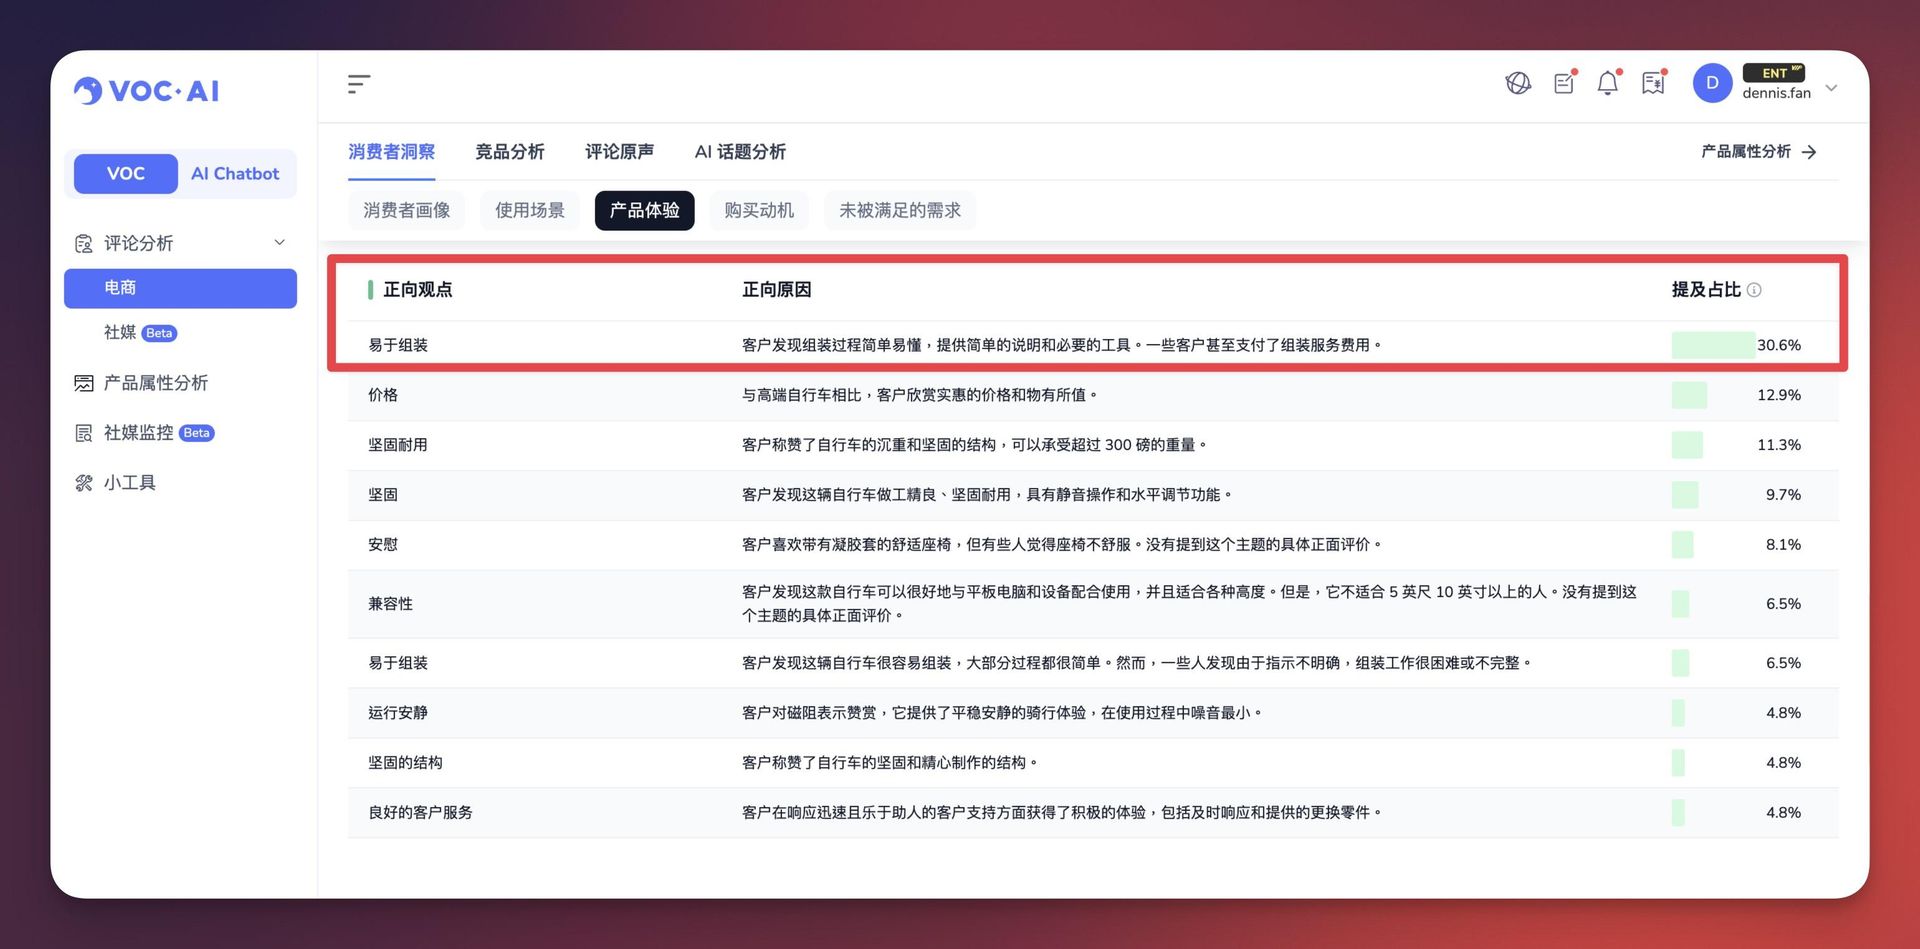Click the VOC.AI logo

pos(147,91)
